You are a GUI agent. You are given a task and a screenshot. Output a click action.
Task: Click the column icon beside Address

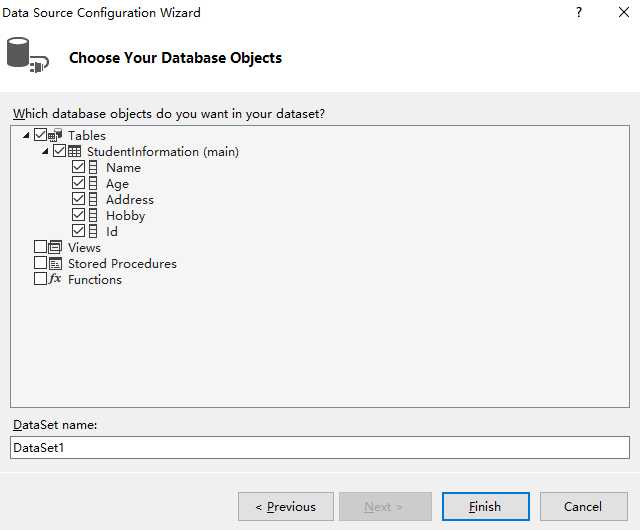pos(93,199)
